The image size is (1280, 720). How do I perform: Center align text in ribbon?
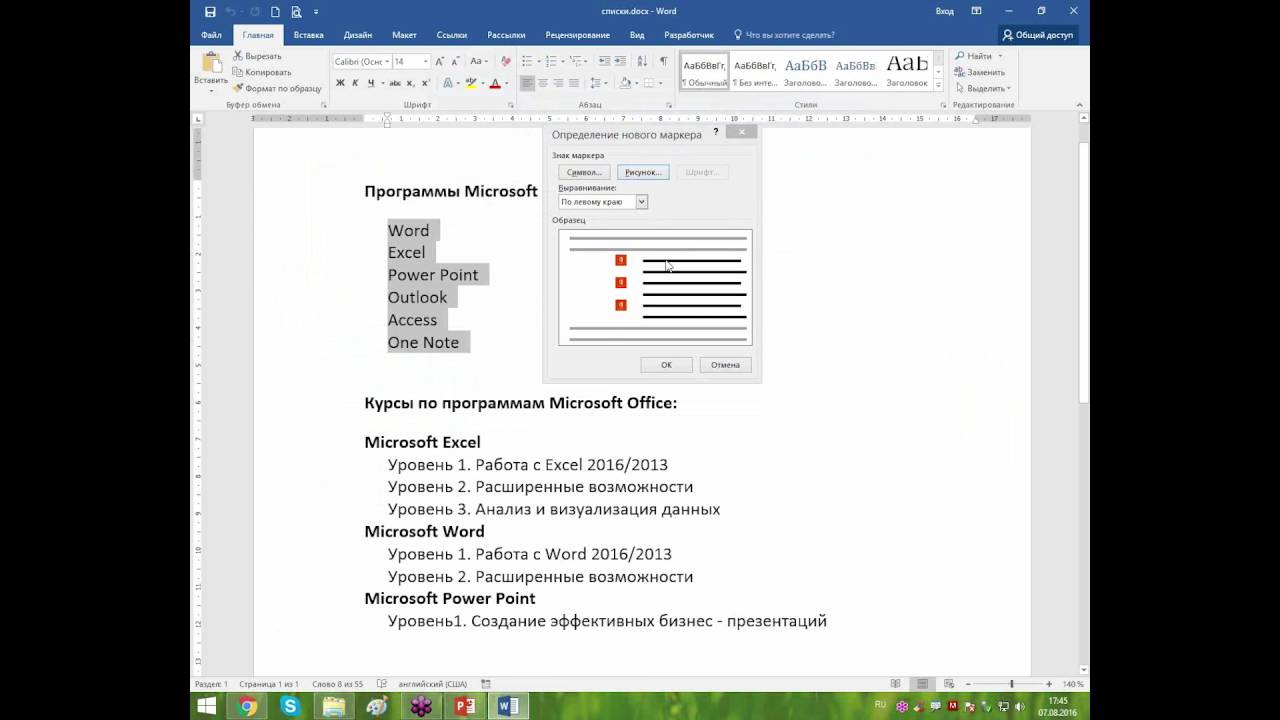(x=543, y=83)
